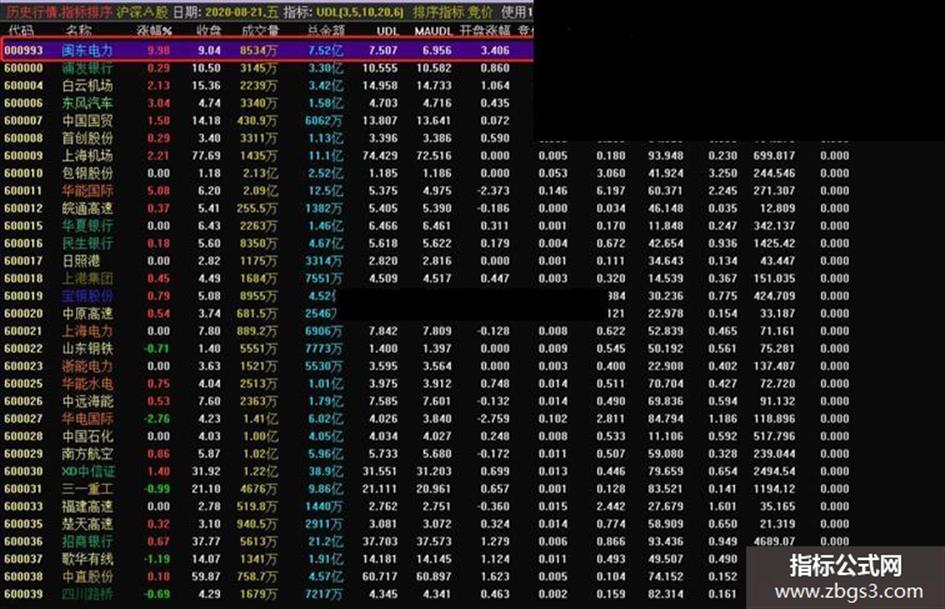Click closing price 77.69
The image size is (945, 609).
[206, 156]
